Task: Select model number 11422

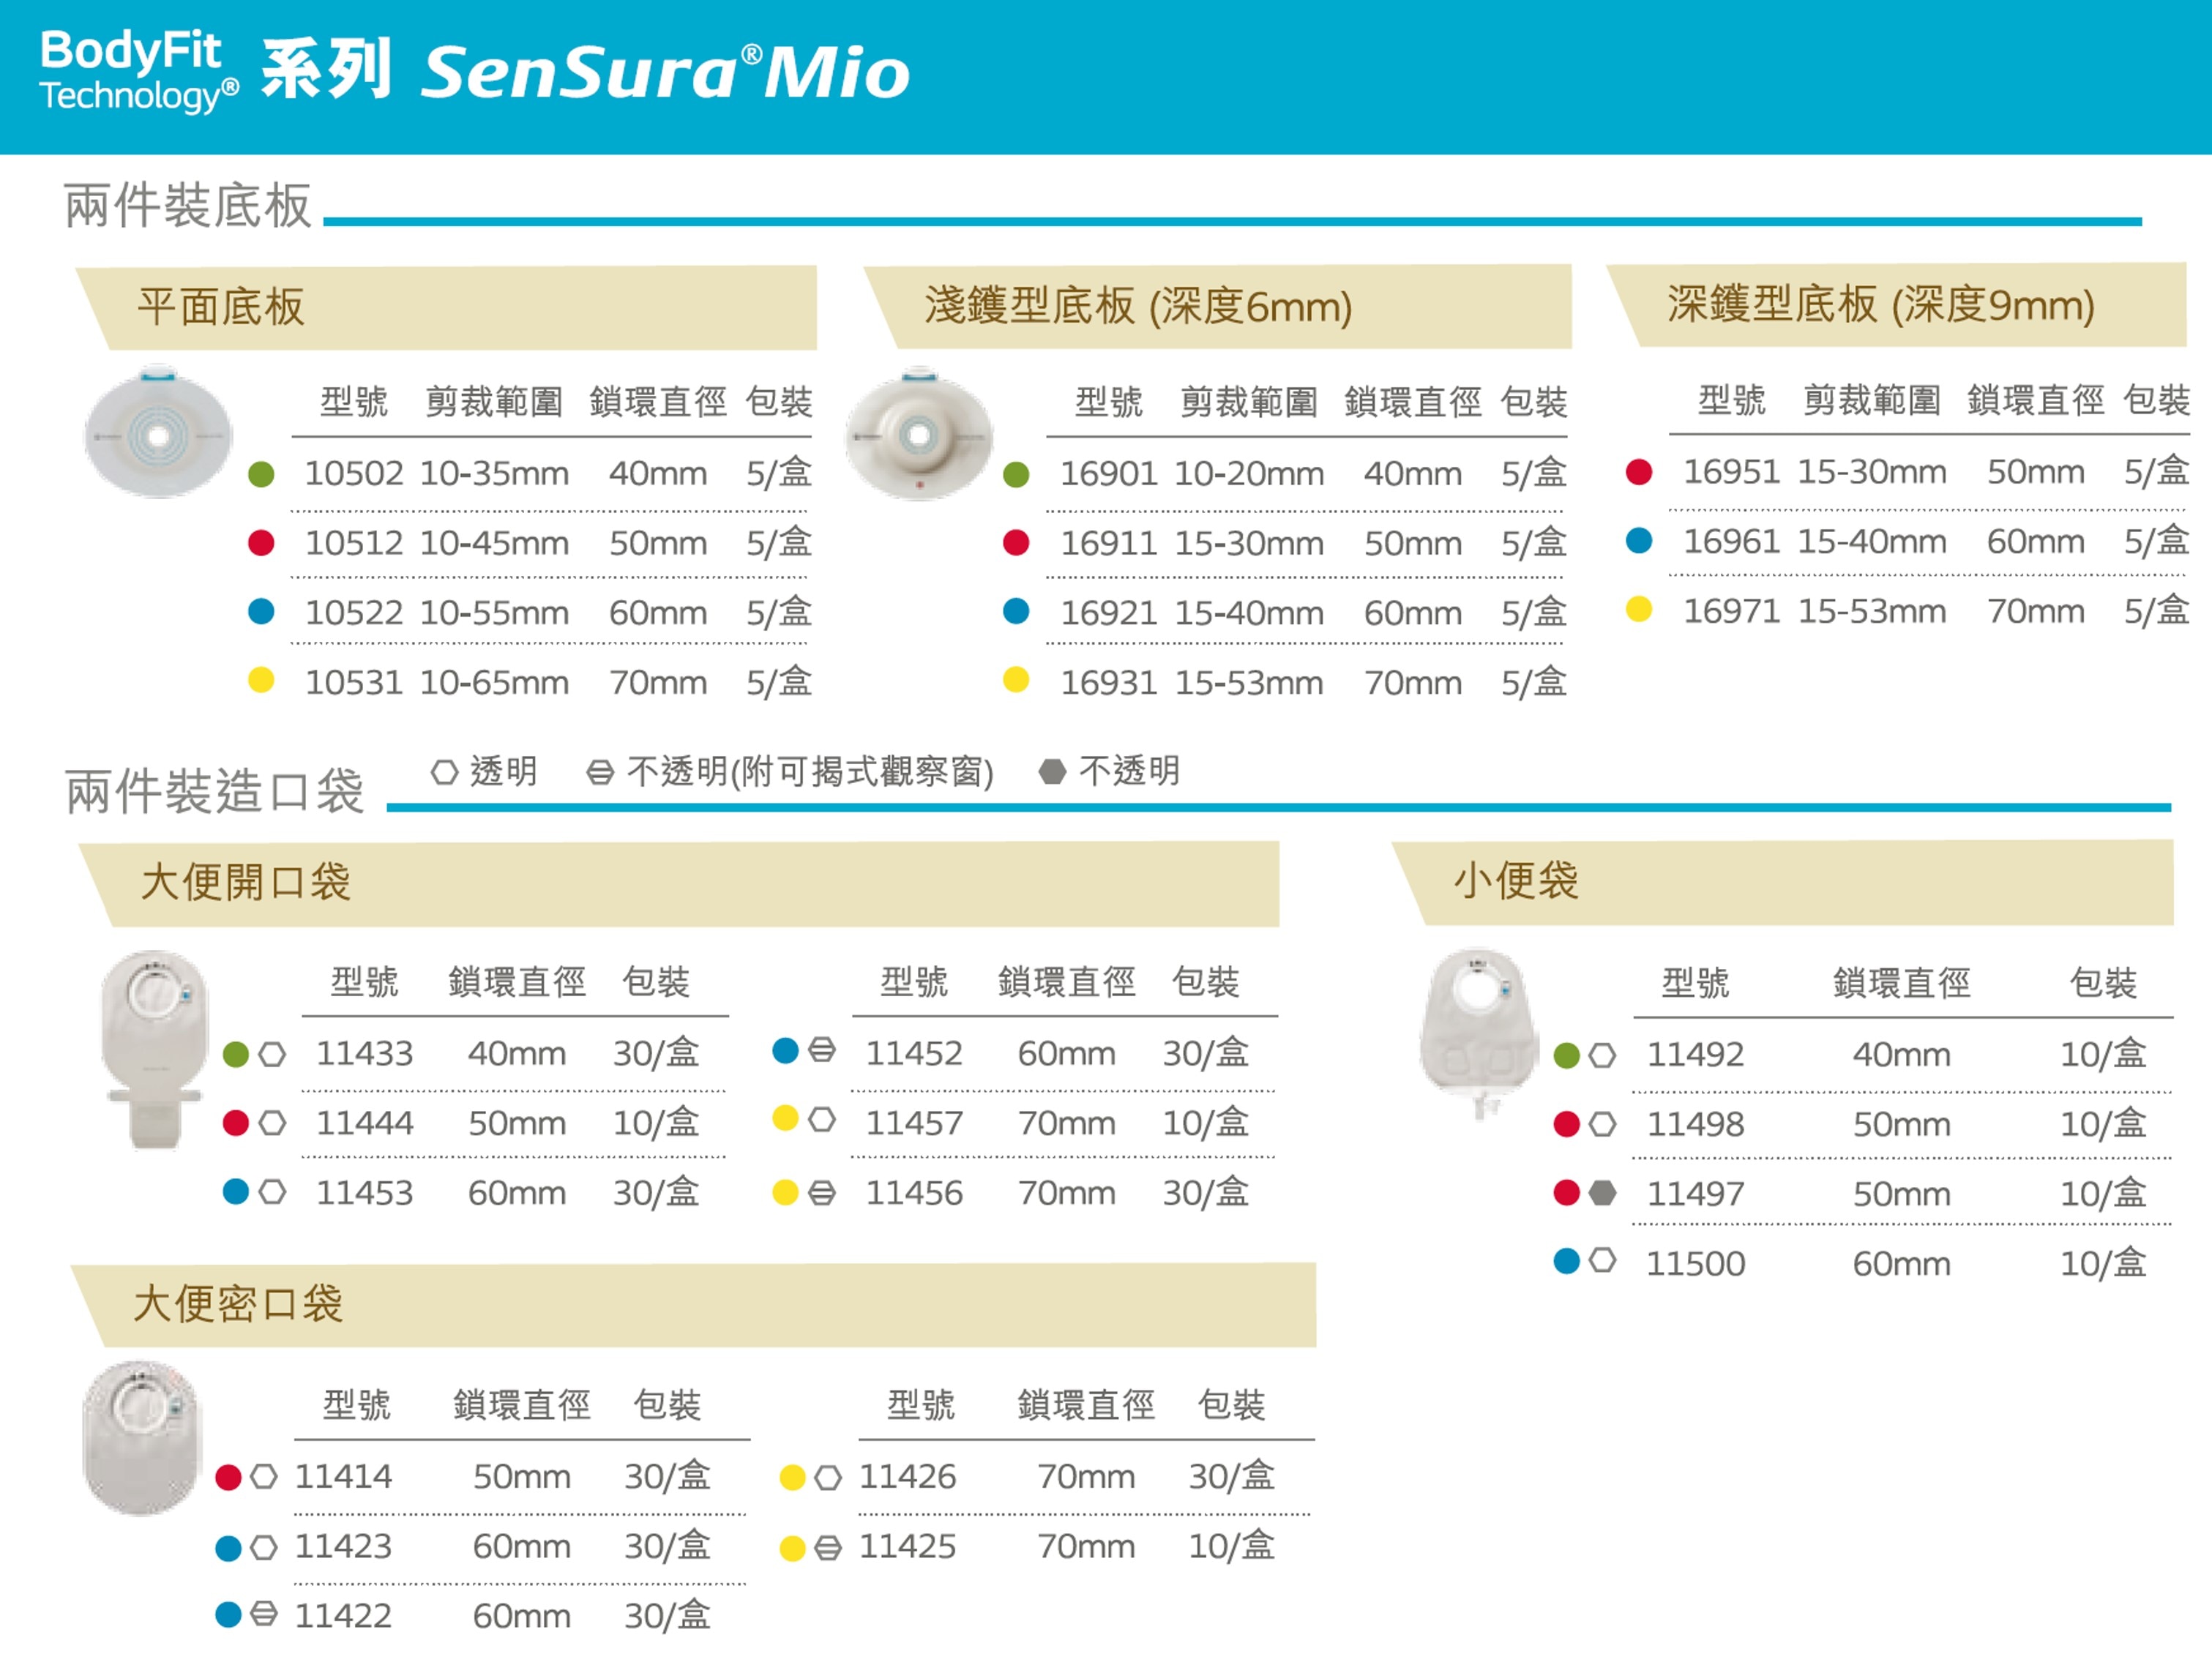Action: pos(343,1616)
